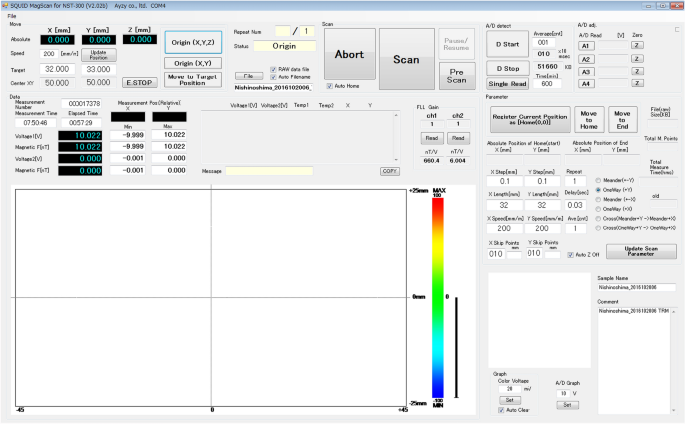Click the Comment text area

(x=634, y=360)
